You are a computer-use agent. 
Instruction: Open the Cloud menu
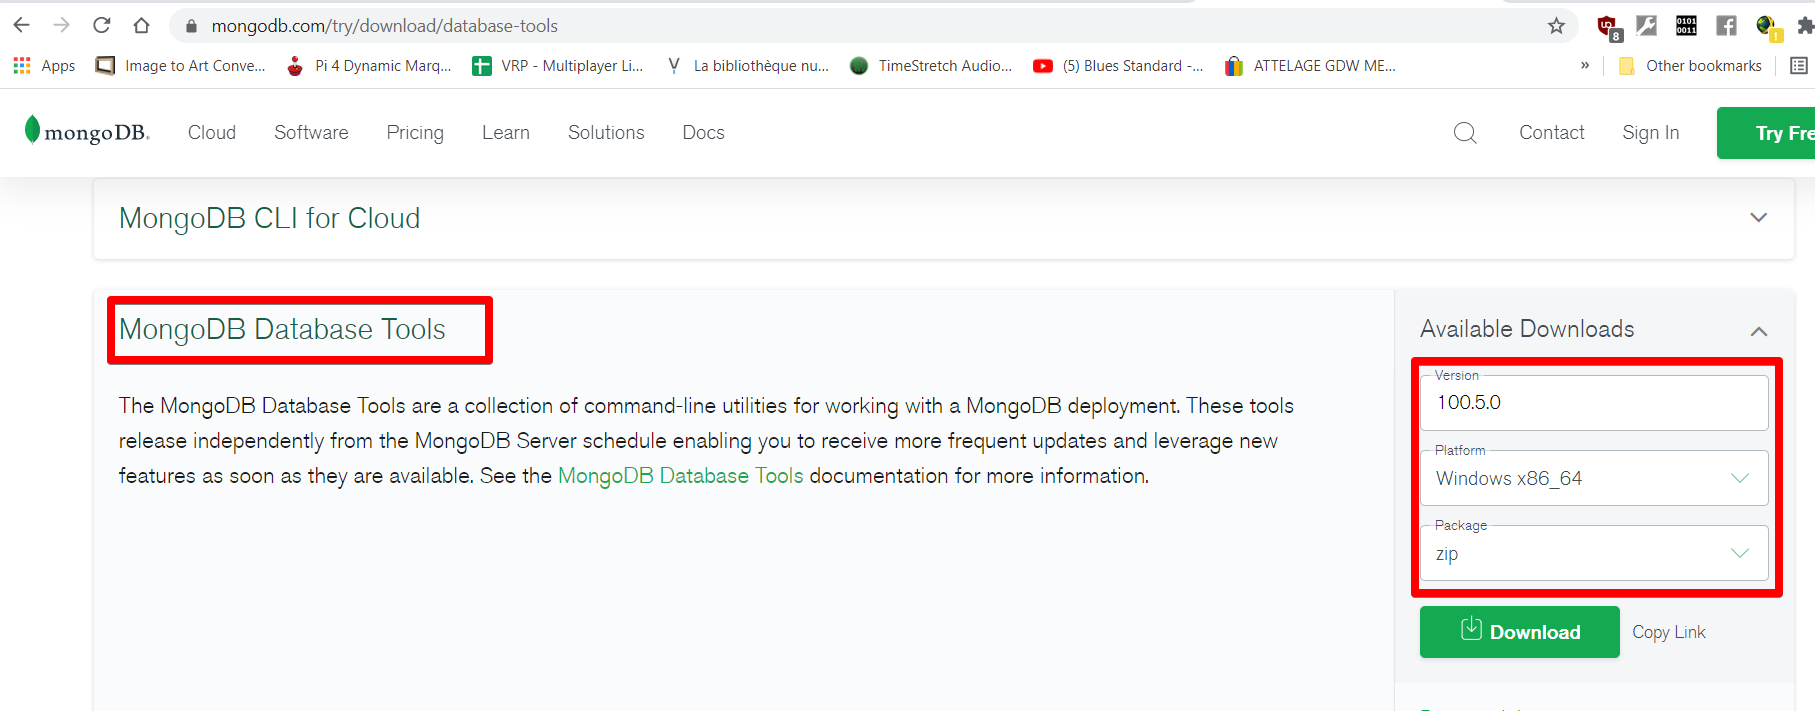(x=212, y=133)
